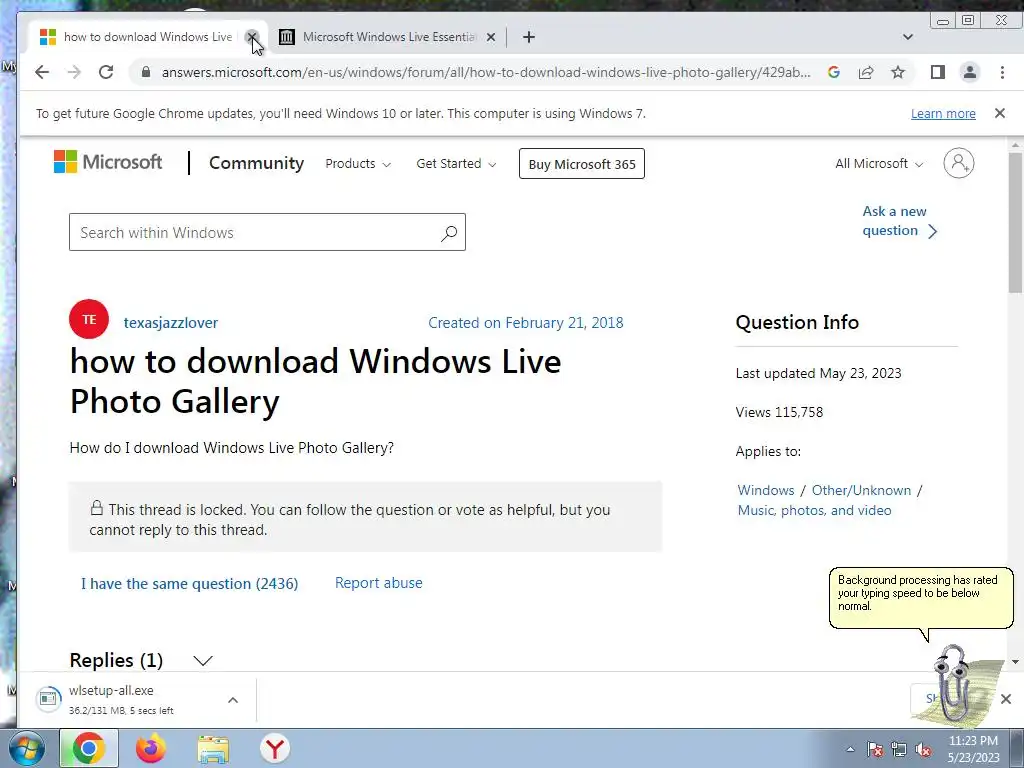1024x768 pixels.
Task: Click the Google icon in address bar
Action: [x=833, y=72]
